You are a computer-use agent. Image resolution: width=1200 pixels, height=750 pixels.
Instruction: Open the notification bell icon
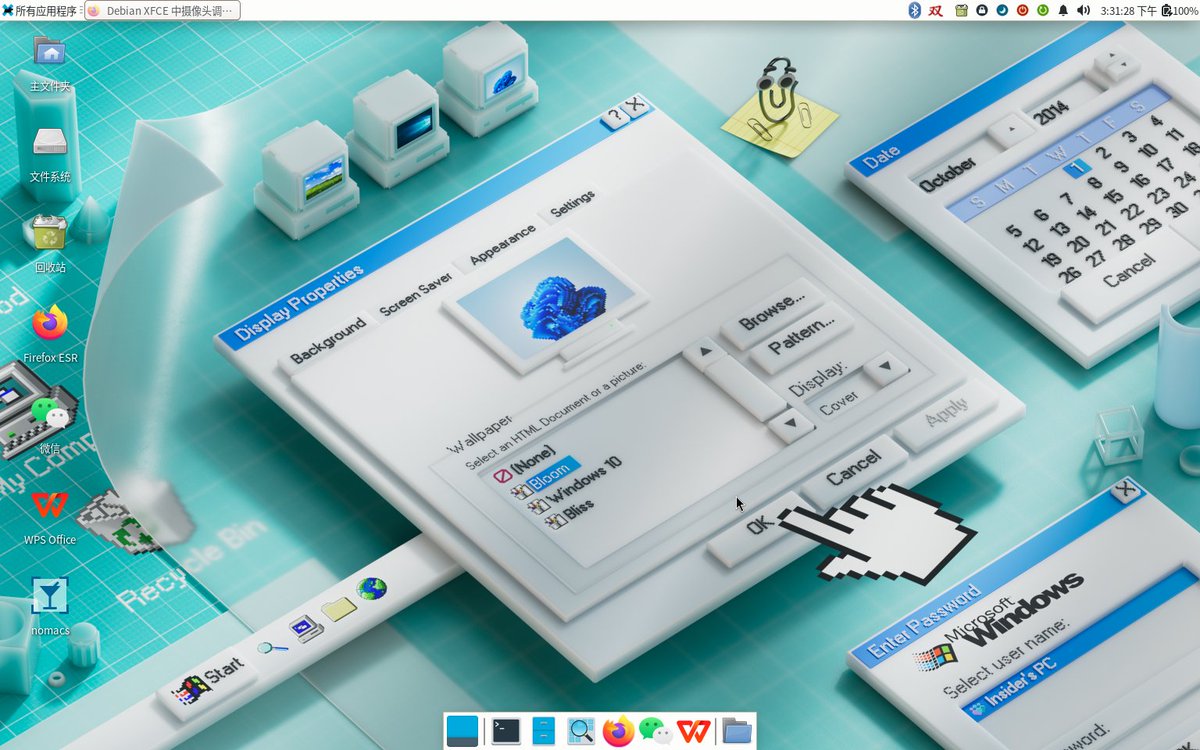pos(1063,10)
